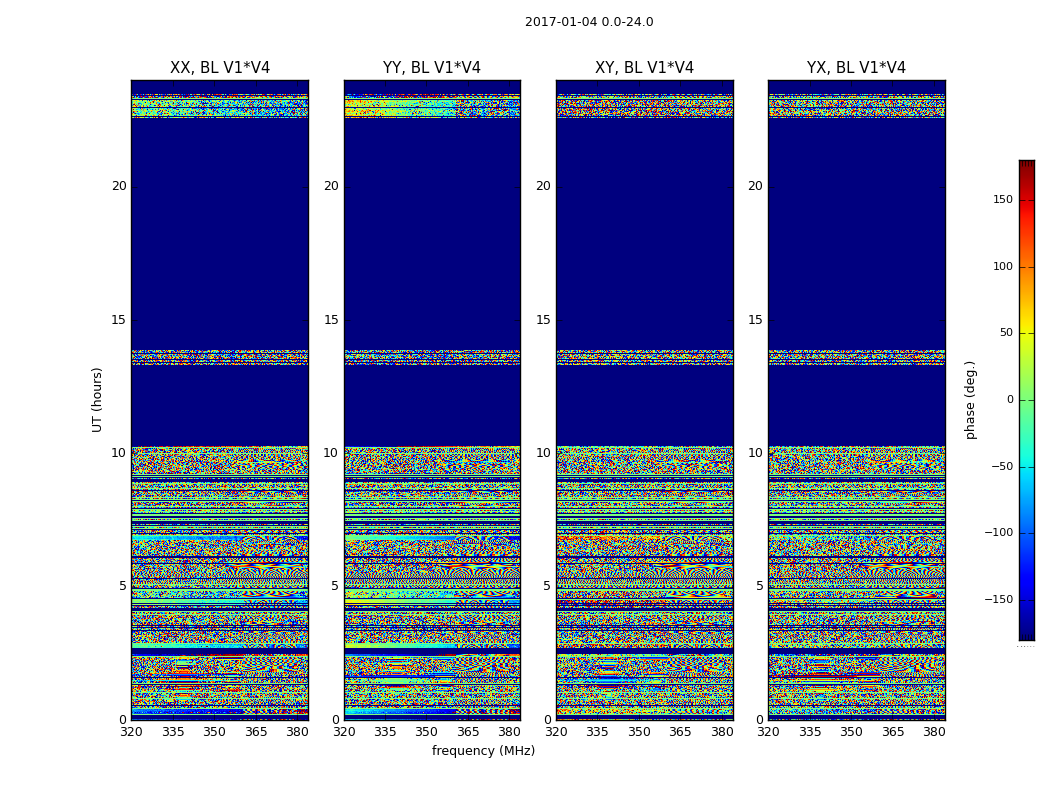Image resolution: width=1050 pixels, height=800 pixels.
Task: Click x-tick 380 under the YY panel
Action: 510,732
